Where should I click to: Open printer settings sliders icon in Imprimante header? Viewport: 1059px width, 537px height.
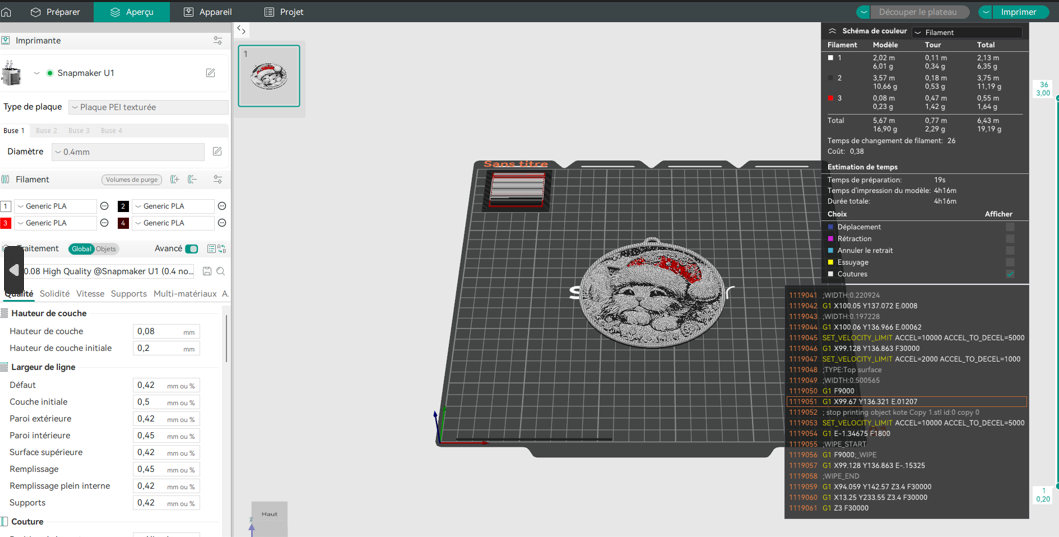(217, 41)
